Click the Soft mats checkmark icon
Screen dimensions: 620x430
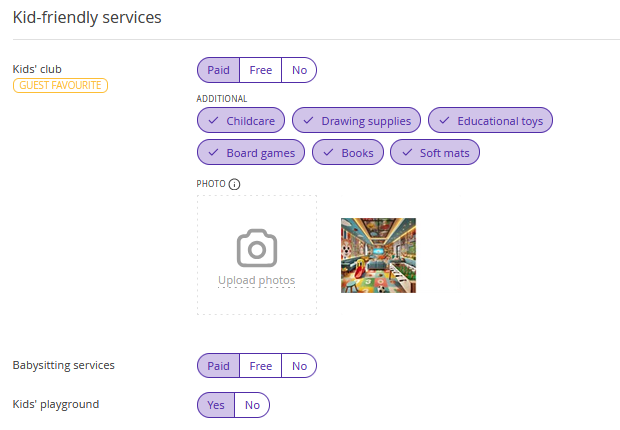(x=407, y=153)
